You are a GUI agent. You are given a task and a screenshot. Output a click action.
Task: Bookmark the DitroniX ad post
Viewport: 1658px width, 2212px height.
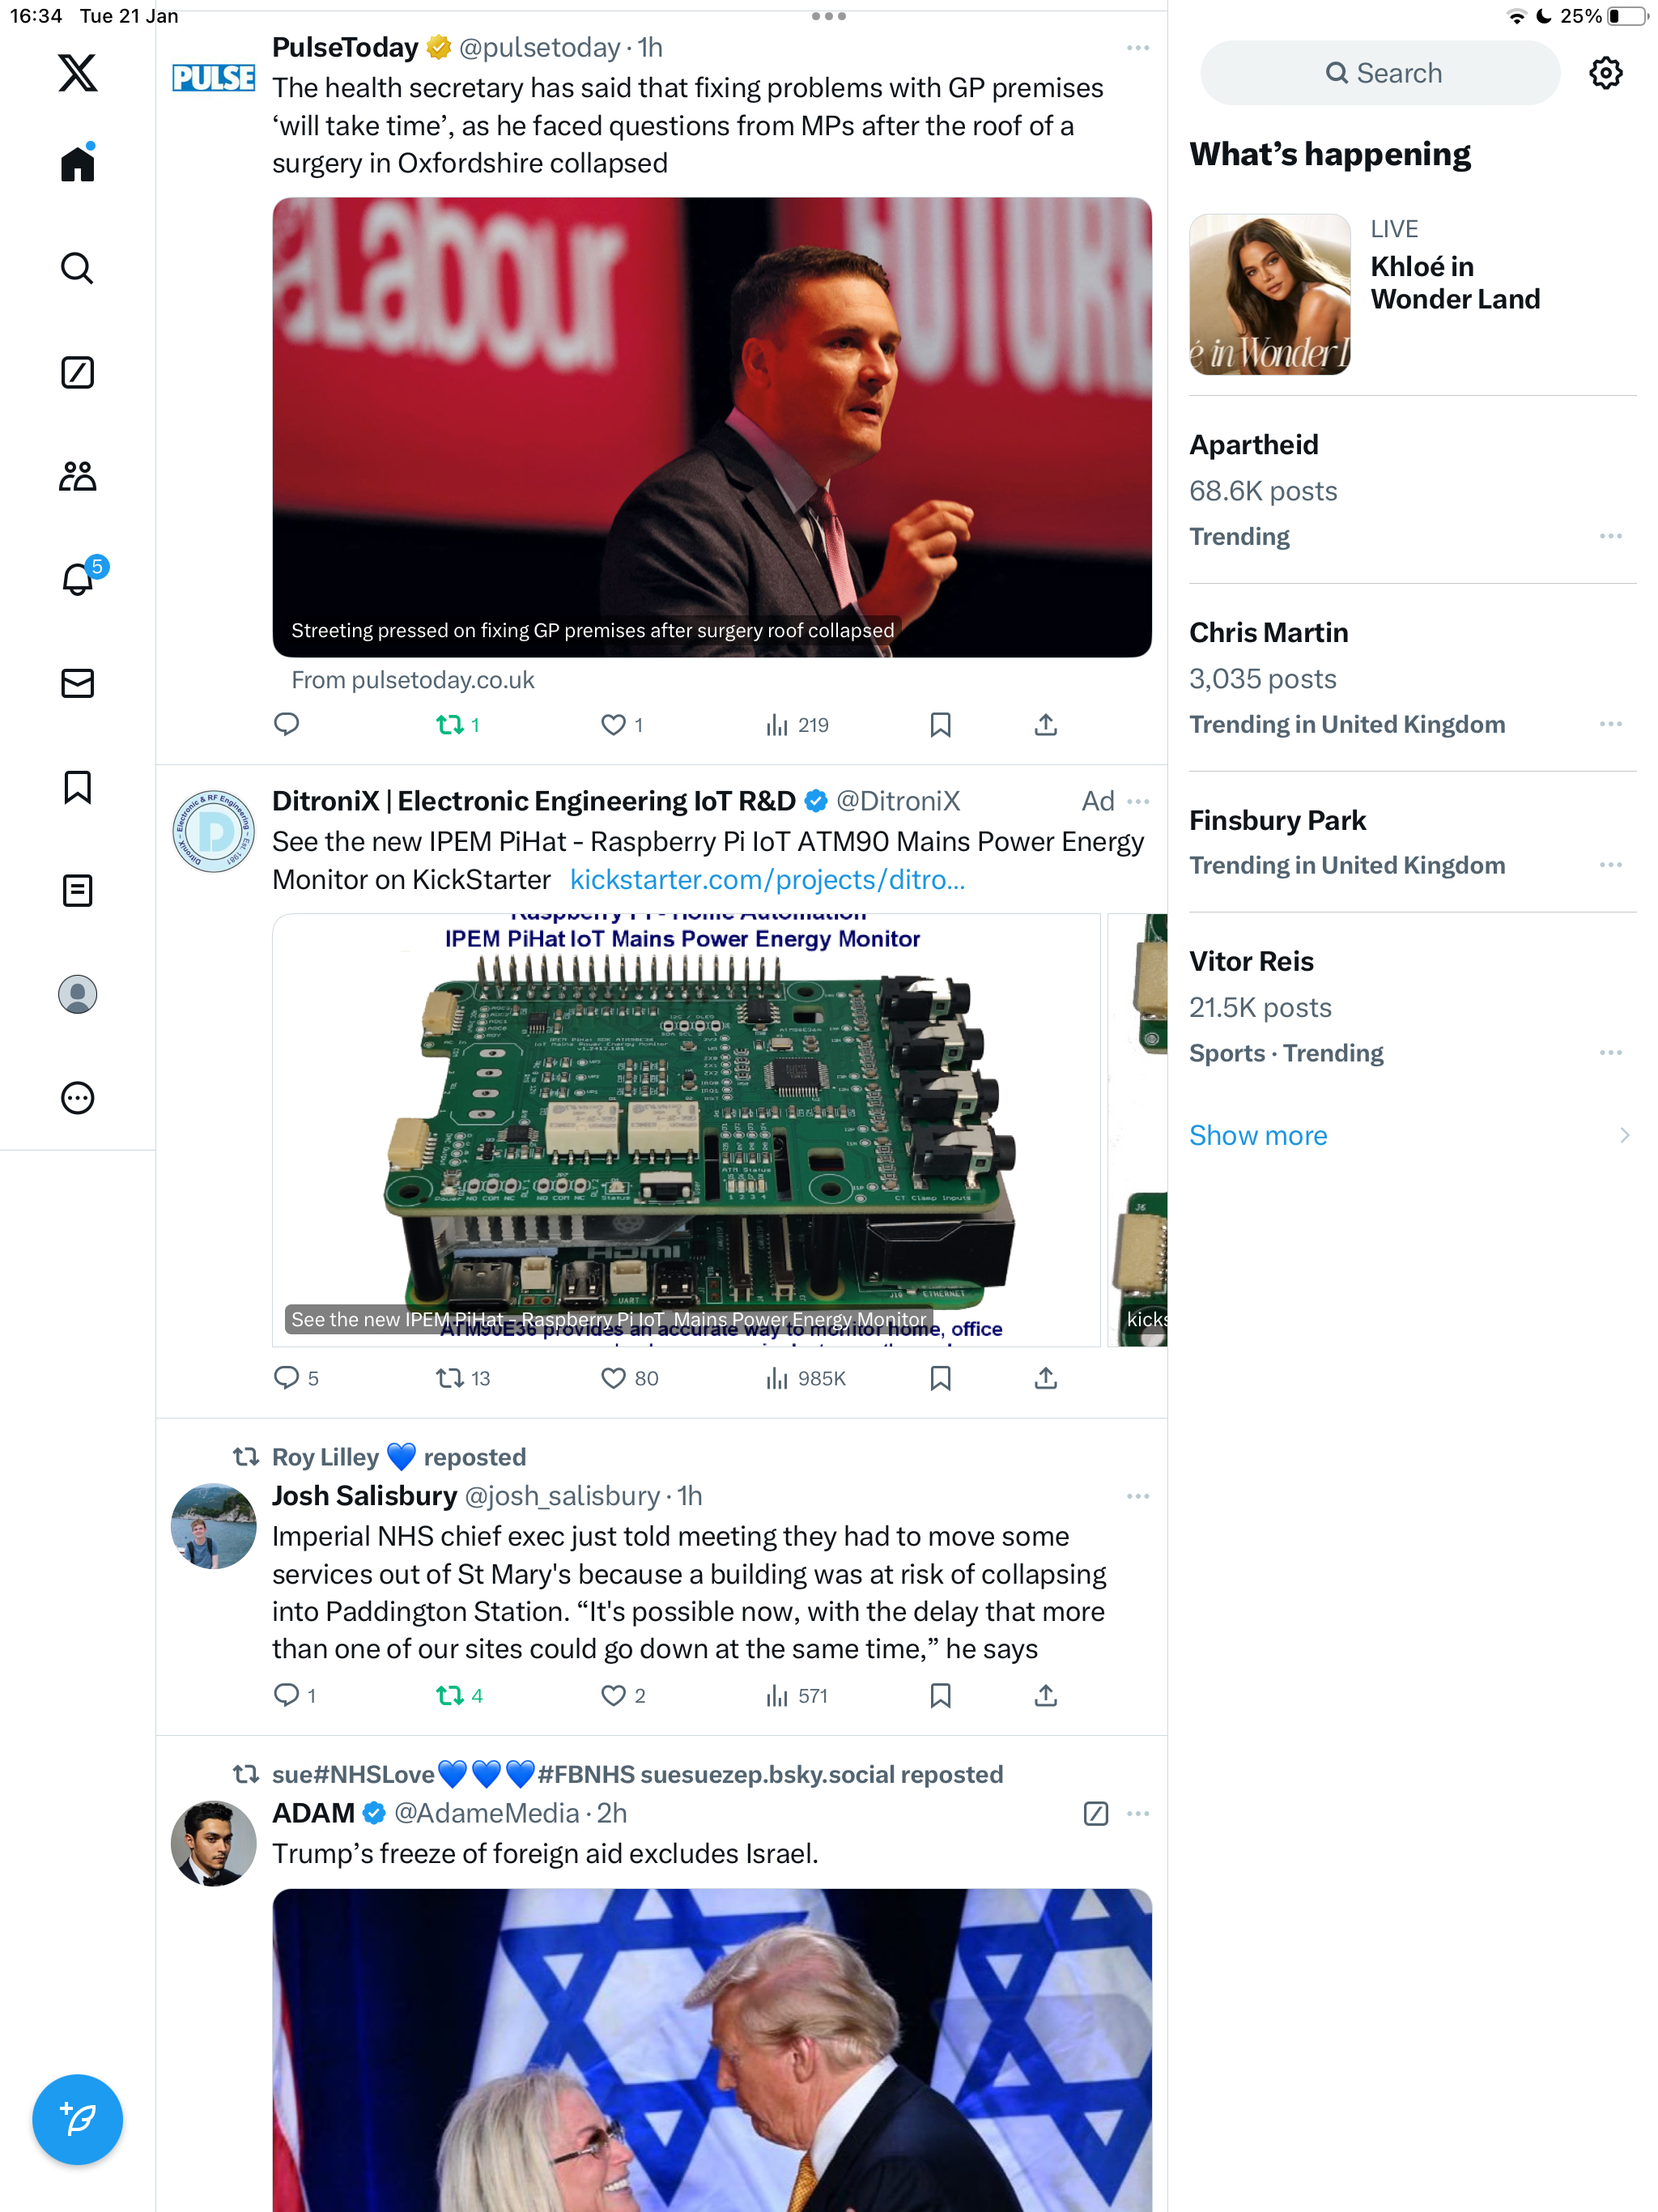[940, 1378]
